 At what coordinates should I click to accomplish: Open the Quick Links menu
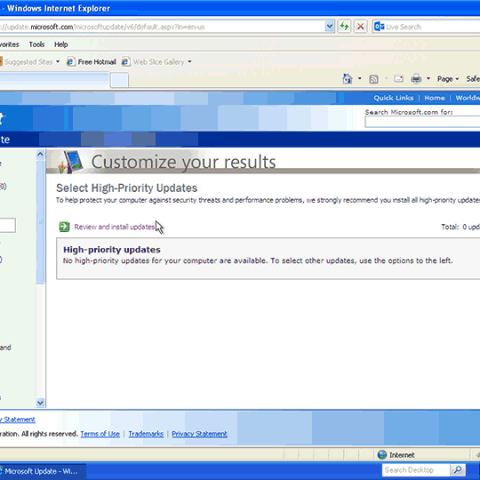tap(393, 98)
